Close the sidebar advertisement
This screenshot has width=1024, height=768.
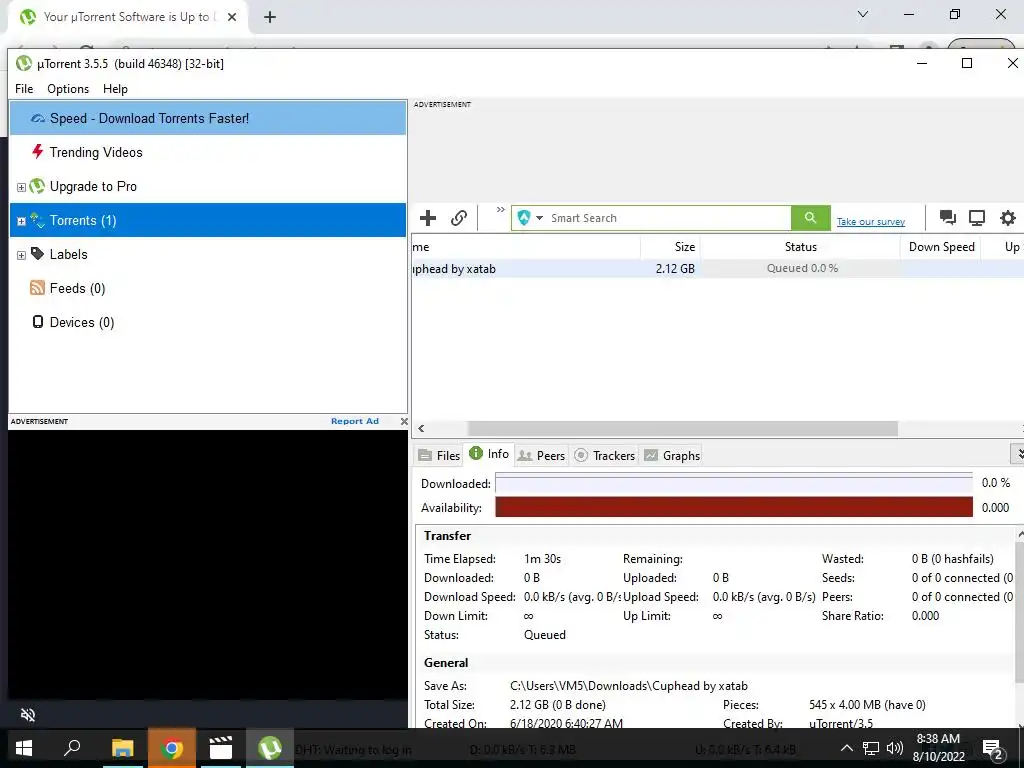[404, 421]
